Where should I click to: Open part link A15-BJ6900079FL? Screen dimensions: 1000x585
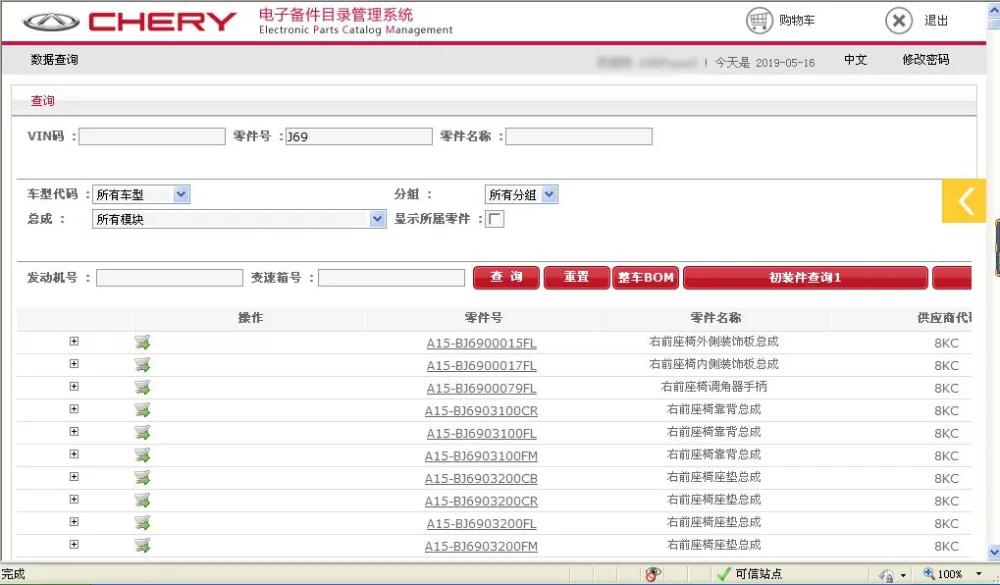pos(482,389)
